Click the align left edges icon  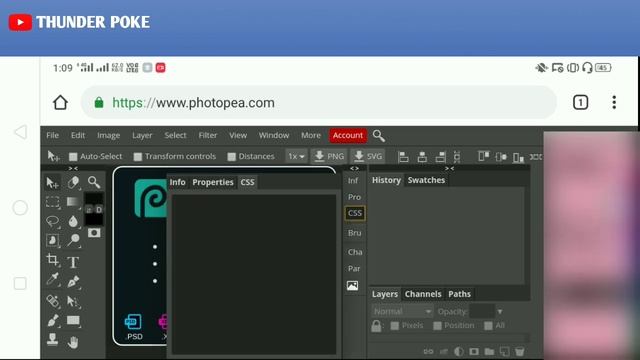[x=403, y=157]
